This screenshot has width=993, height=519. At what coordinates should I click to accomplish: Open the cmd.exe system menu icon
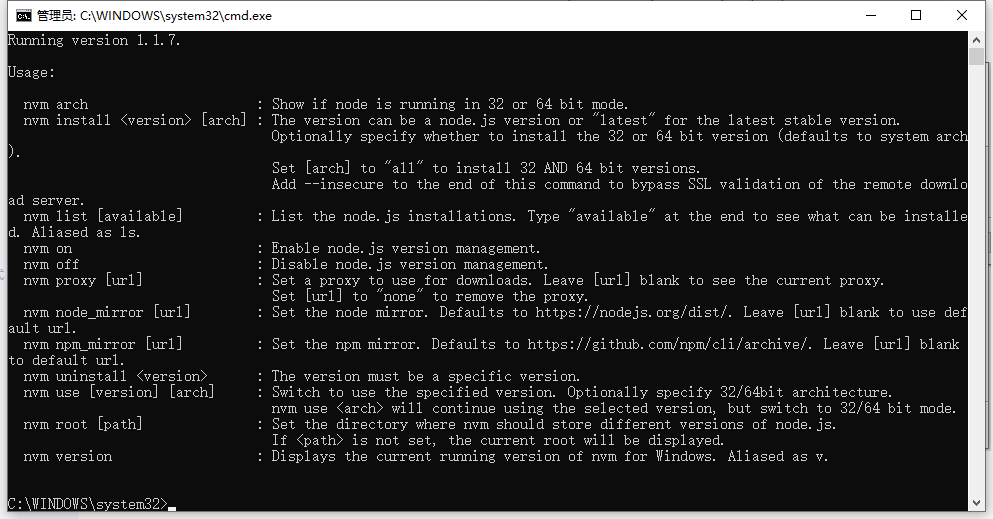(23, 16)
